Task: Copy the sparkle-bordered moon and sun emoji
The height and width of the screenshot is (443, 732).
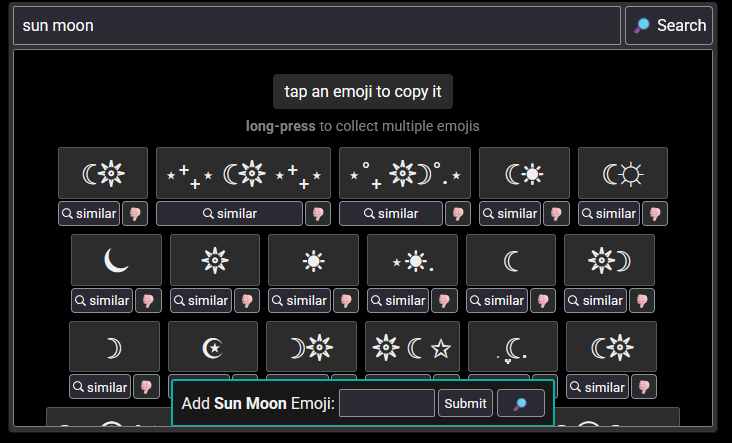Action: [243, 173]
